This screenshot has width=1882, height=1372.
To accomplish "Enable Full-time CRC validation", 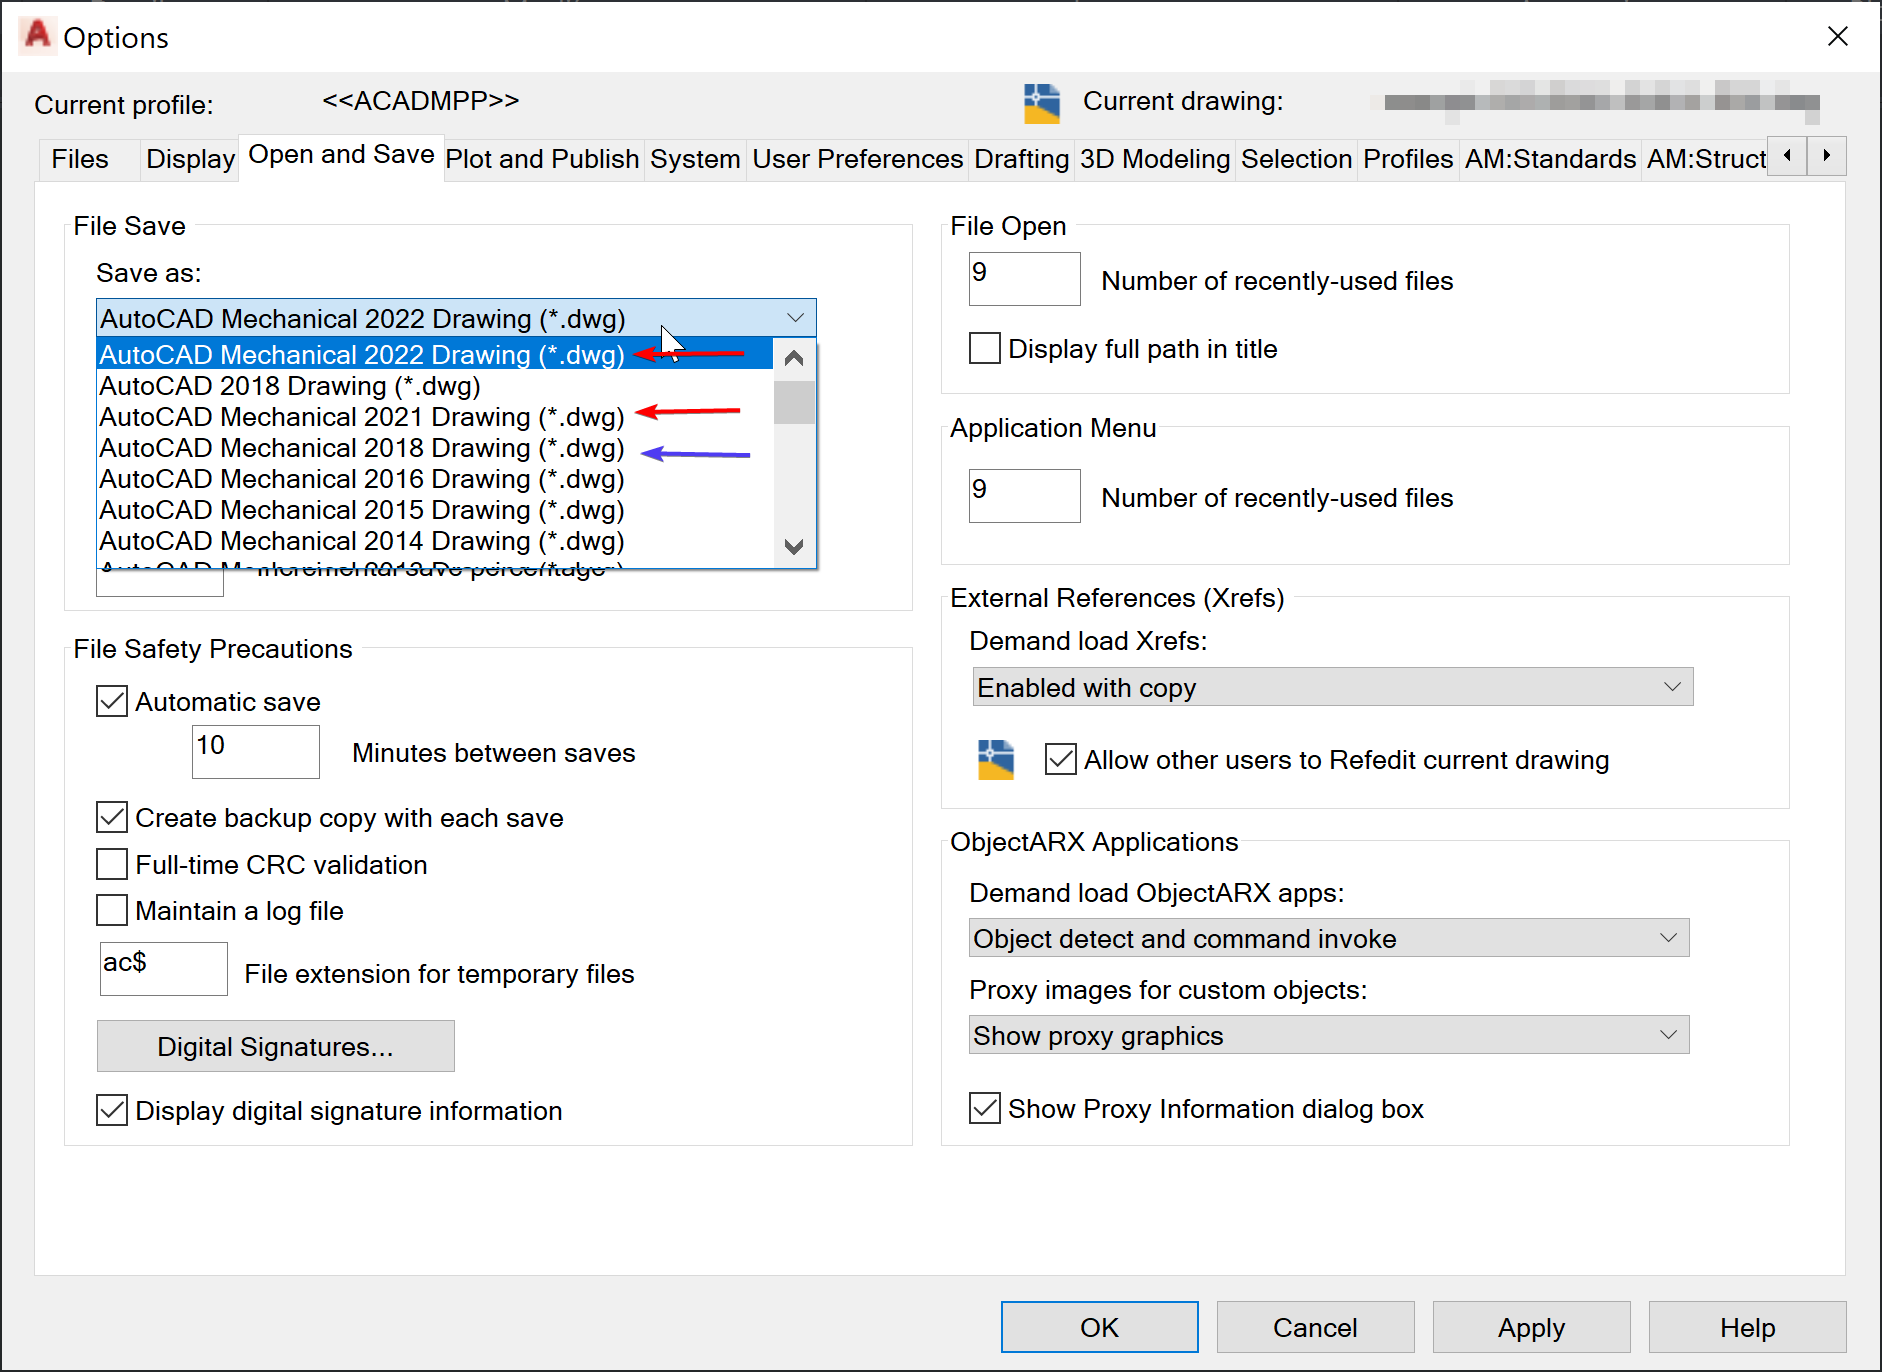I will click(x=112, y=864).
